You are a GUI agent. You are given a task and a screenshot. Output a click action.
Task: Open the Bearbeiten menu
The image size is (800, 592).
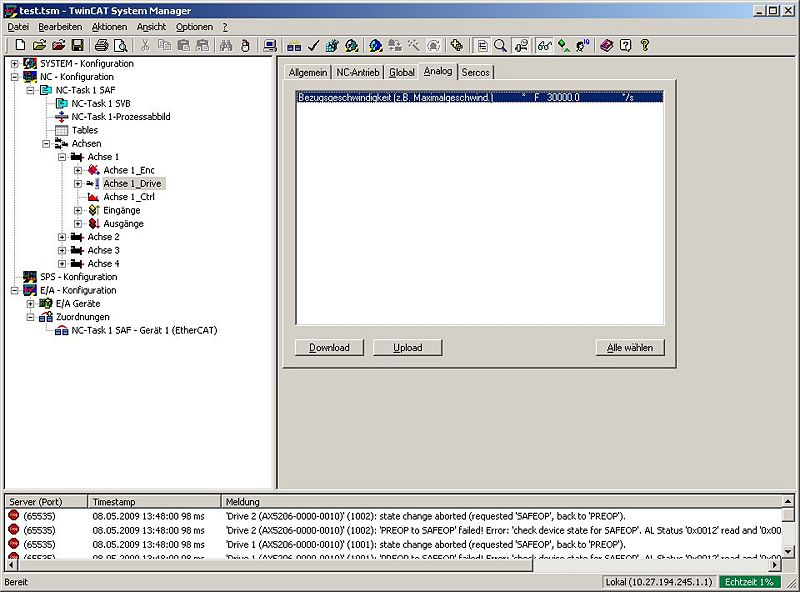click(x=60, y=27)
